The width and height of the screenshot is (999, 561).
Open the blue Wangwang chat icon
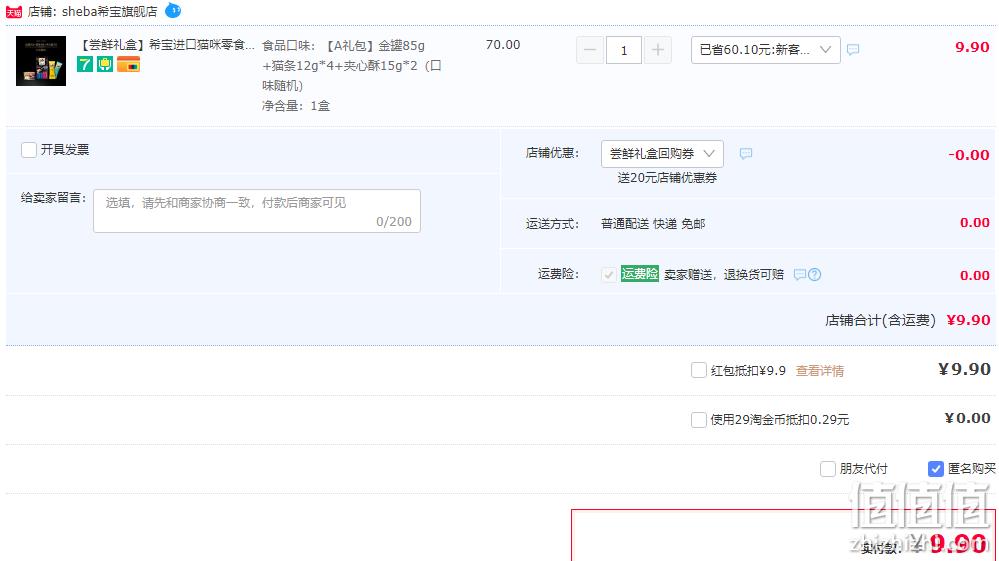coord(173,10)
